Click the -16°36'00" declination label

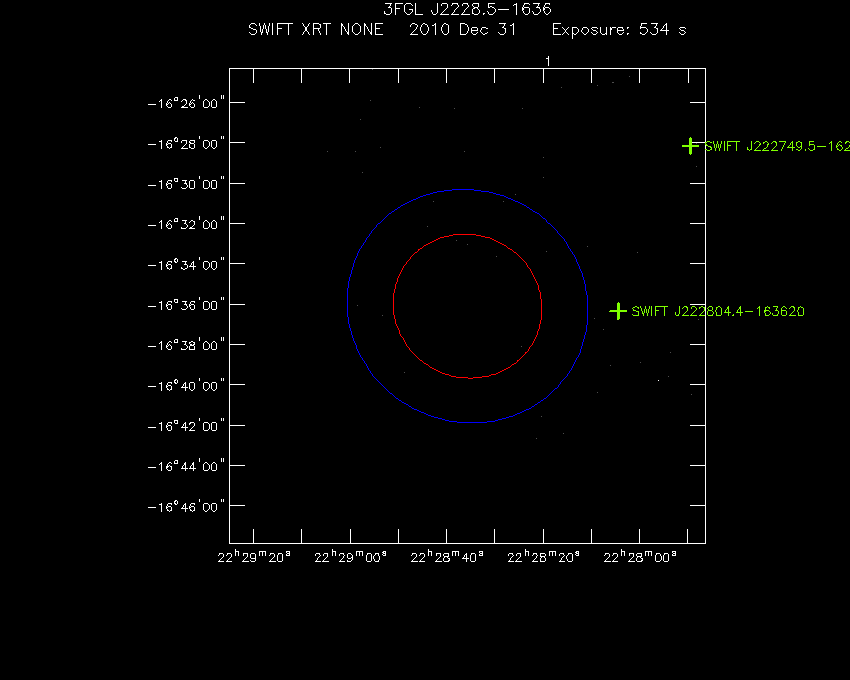186,305
